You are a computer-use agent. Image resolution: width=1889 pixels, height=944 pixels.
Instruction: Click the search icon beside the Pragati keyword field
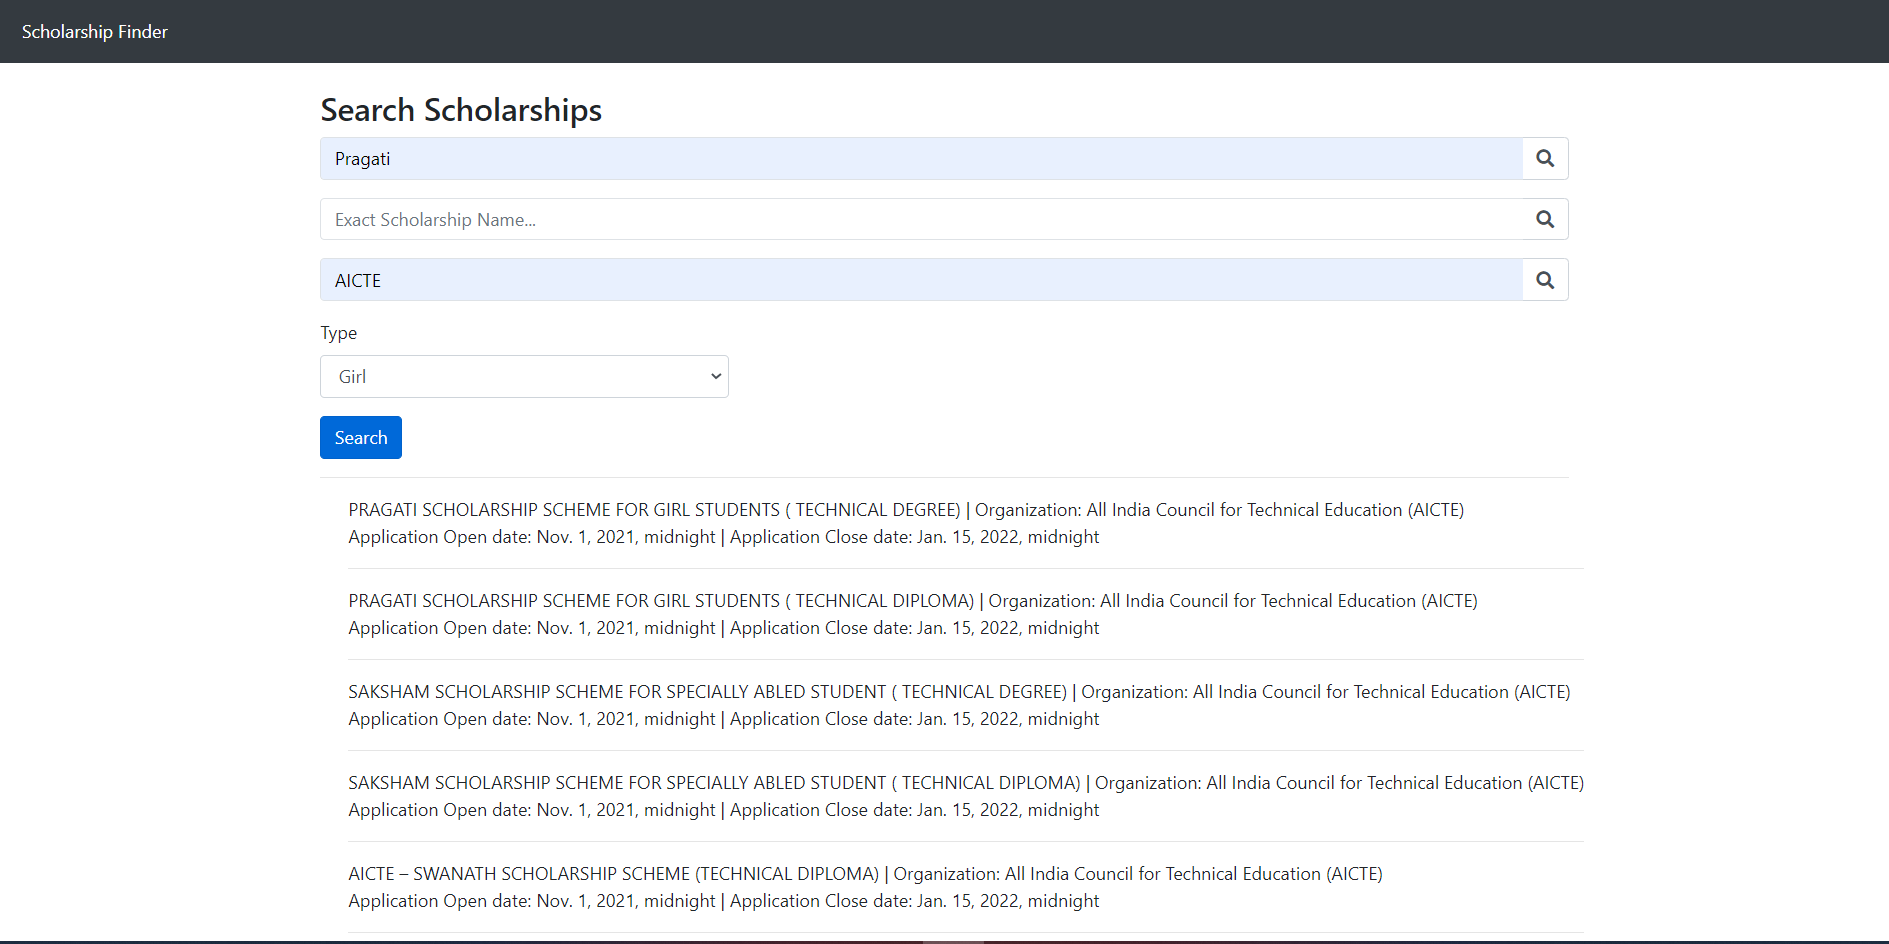pyautogui.click(x=1545, y=158)
